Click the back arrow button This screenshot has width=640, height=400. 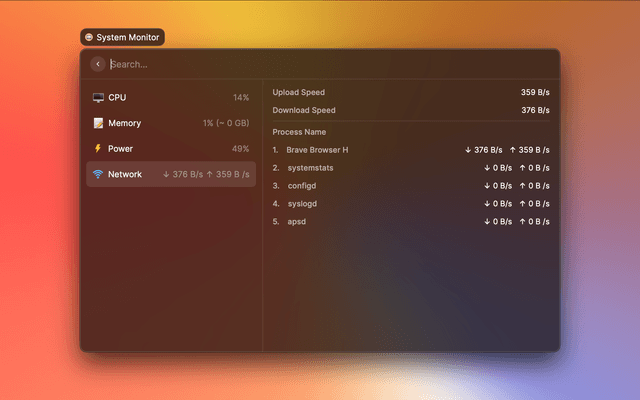click(98, 64)
